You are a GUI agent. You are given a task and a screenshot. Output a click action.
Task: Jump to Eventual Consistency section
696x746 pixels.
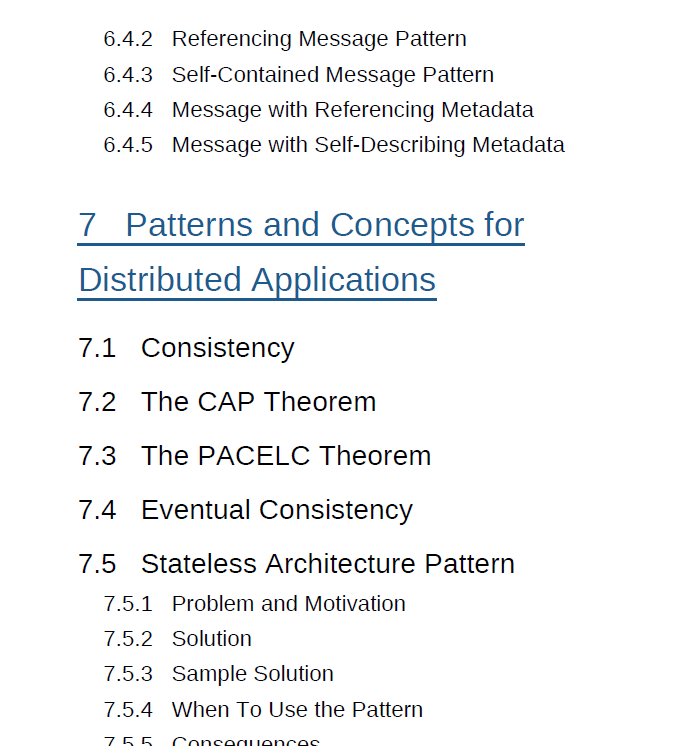pos(276,510)
